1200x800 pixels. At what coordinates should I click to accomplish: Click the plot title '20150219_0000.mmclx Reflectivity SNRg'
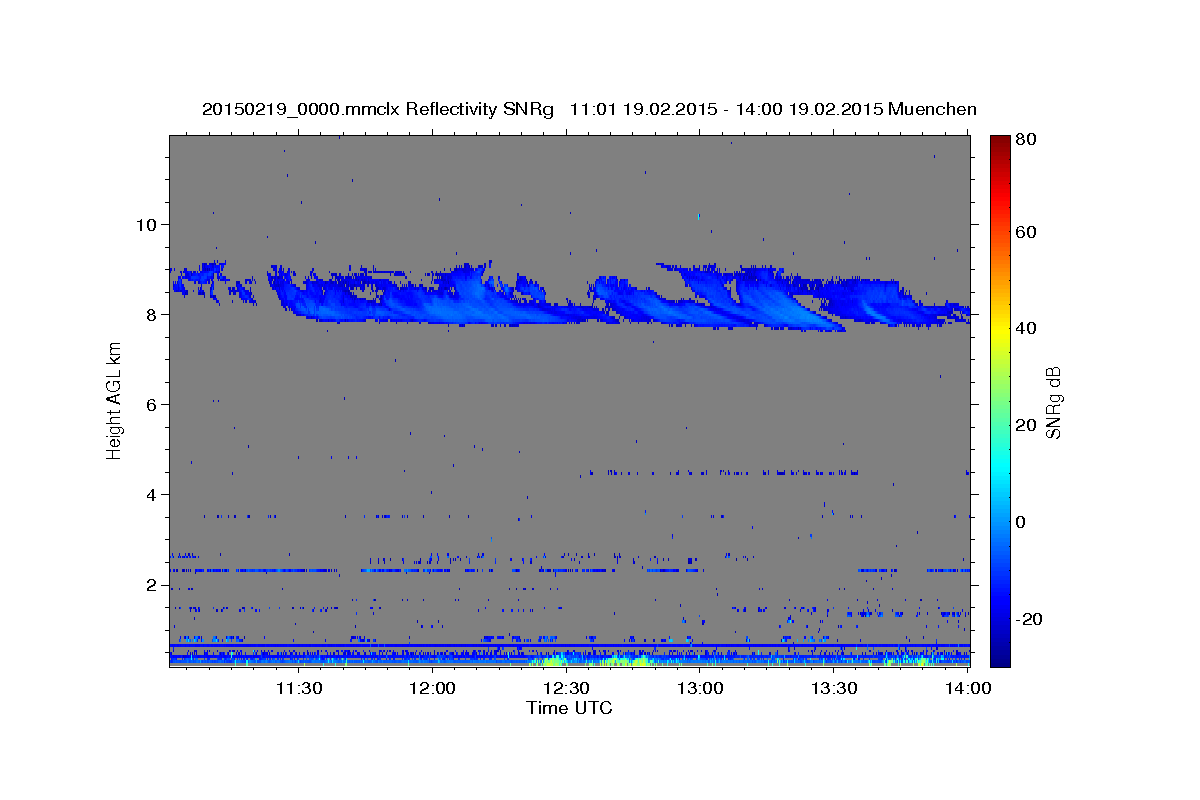pyautogui.click(x=378, y=109)
